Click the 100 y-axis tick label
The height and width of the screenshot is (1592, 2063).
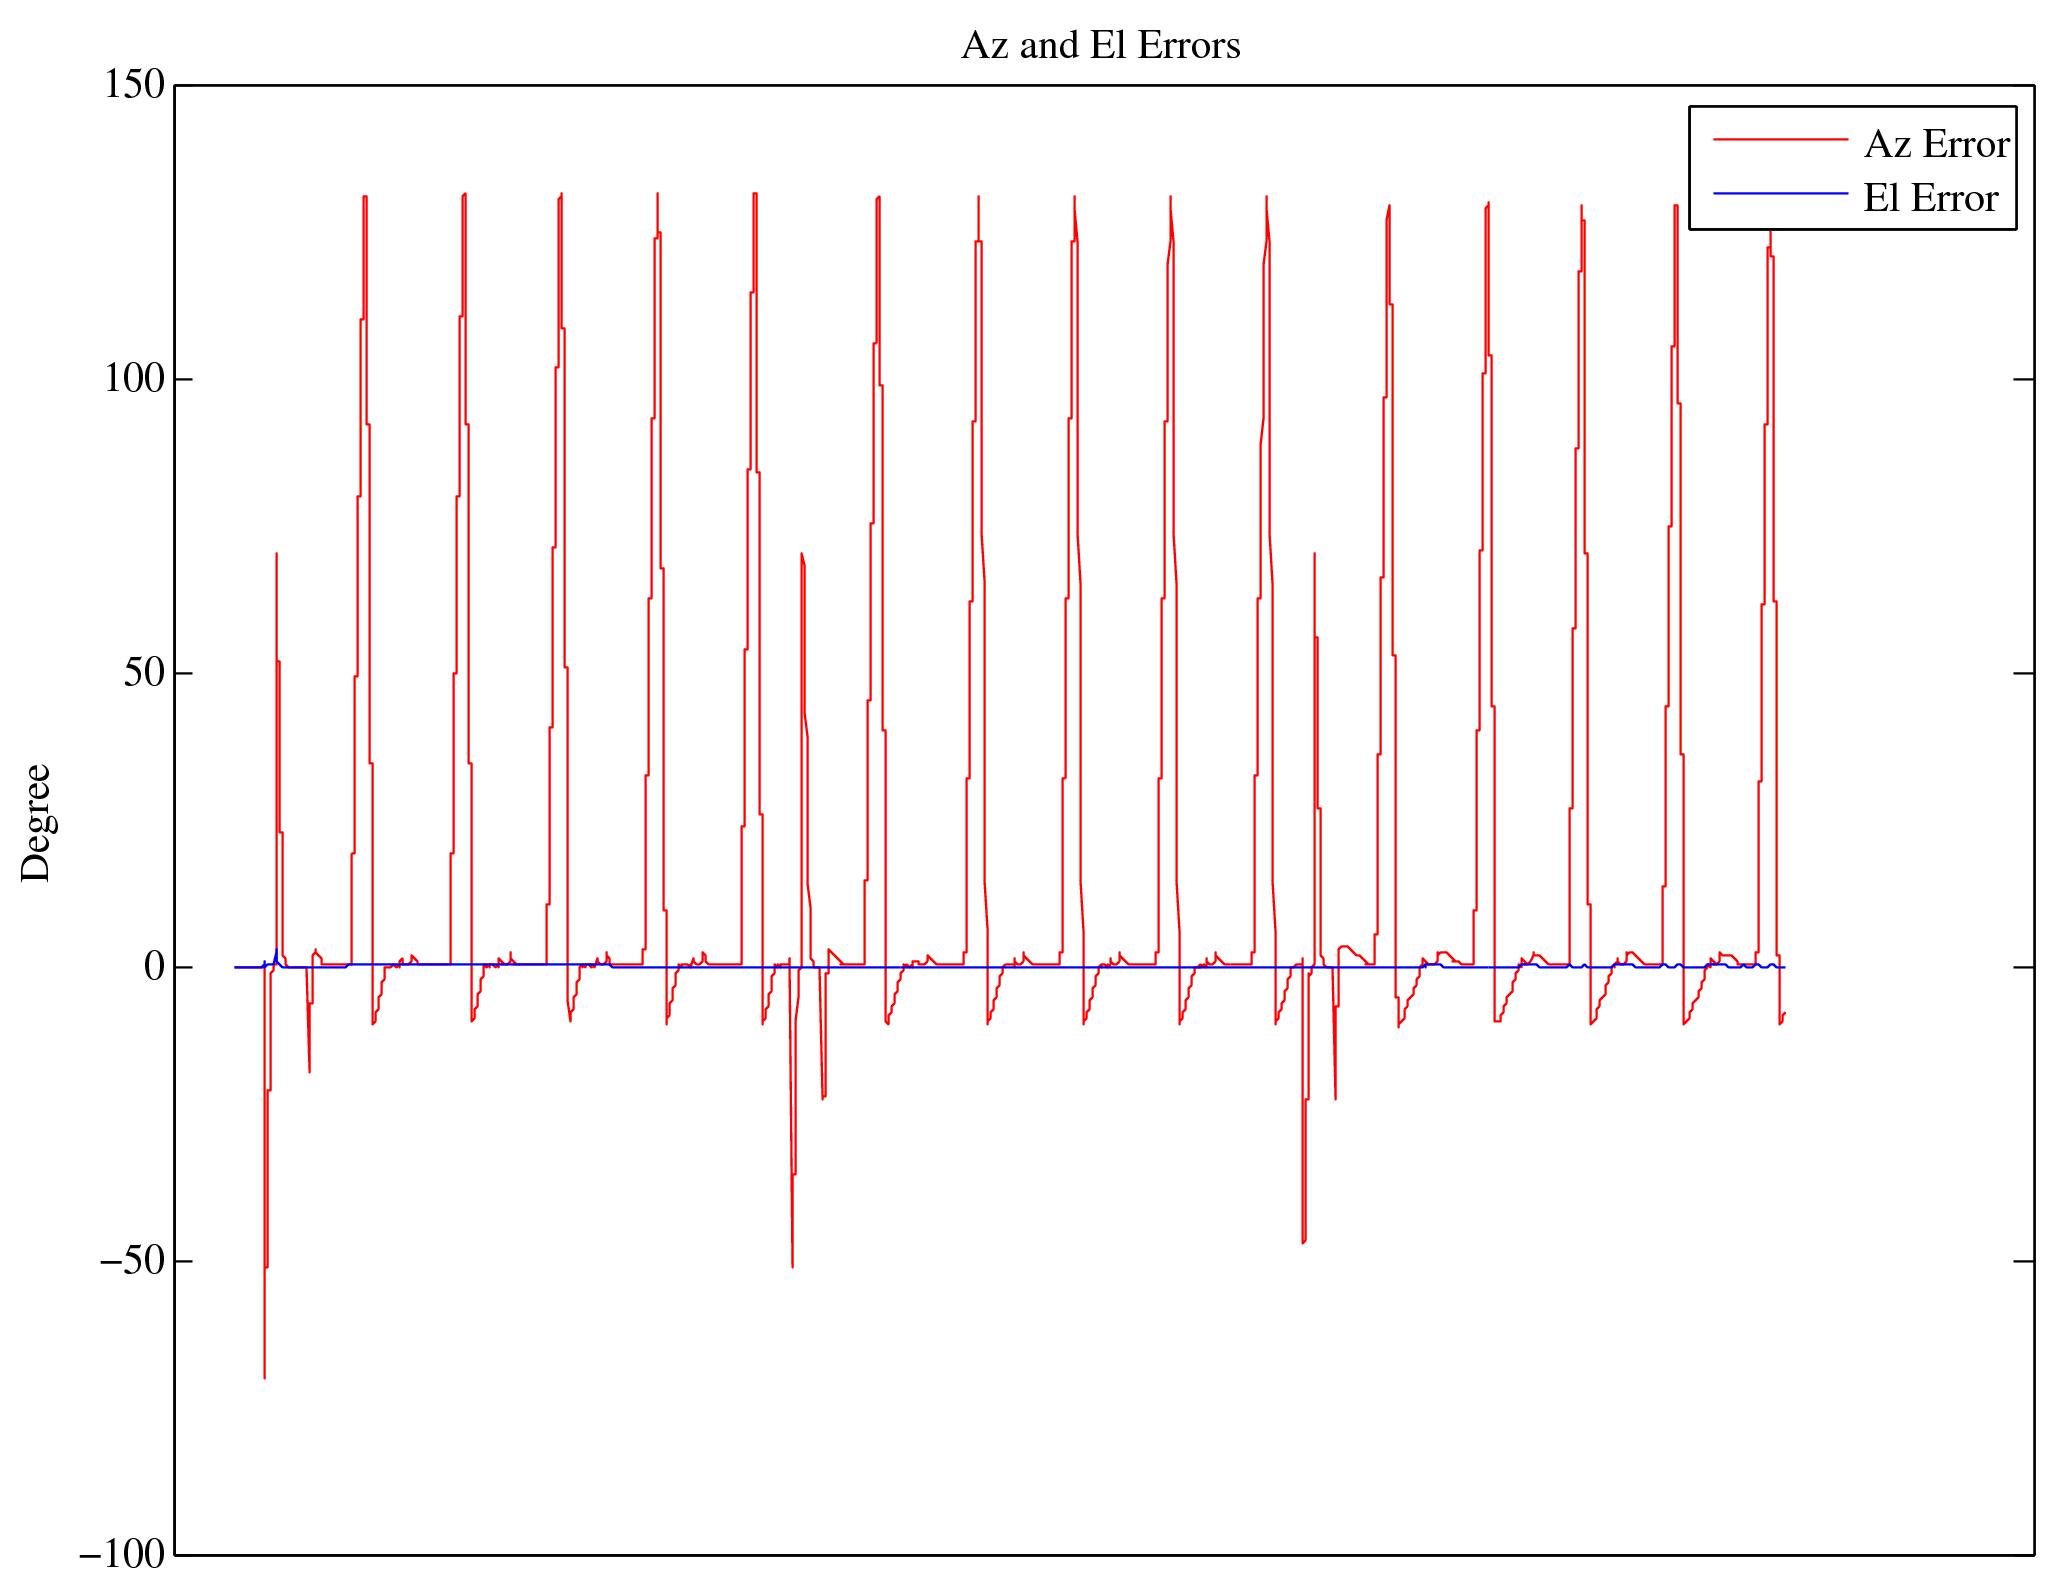pyautogui.click(x=134, y=379)
